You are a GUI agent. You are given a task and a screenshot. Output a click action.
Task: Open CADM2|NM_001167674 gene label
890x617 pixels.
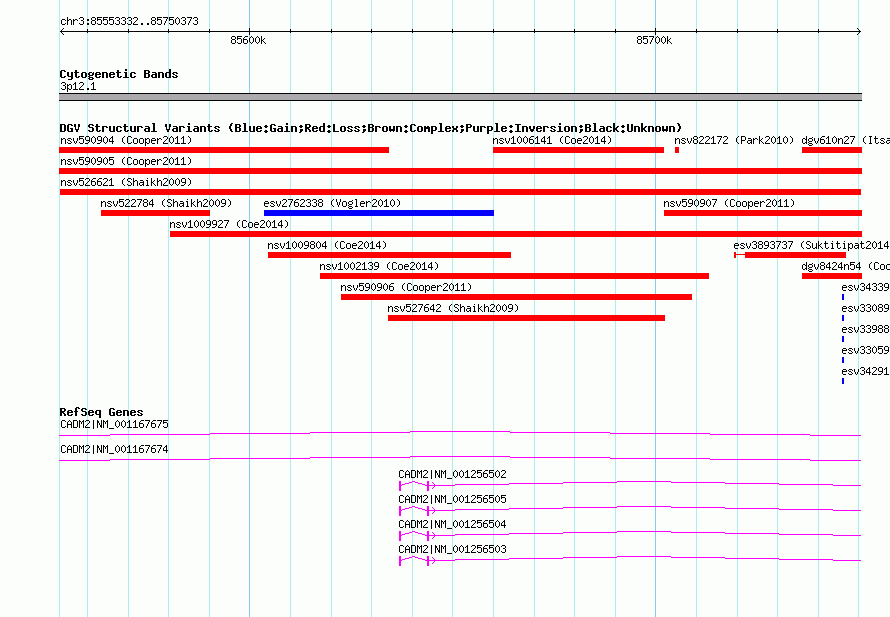pyautogui.click(x=114, y=449)
